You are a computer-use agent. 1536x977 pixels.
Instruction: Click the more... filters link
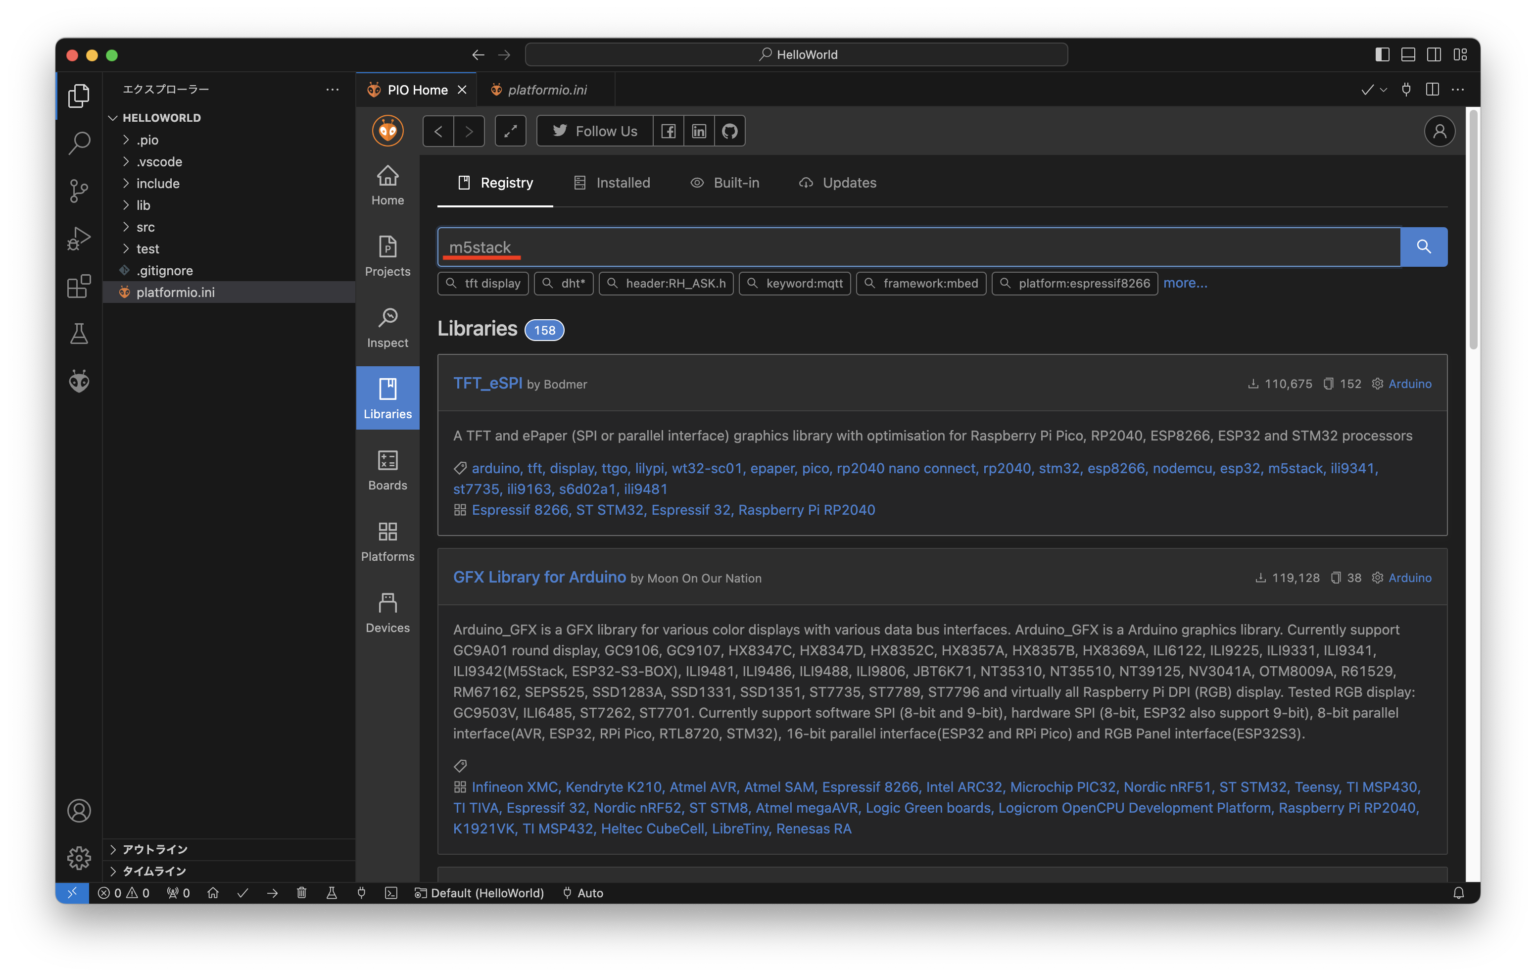[1185, 283]
